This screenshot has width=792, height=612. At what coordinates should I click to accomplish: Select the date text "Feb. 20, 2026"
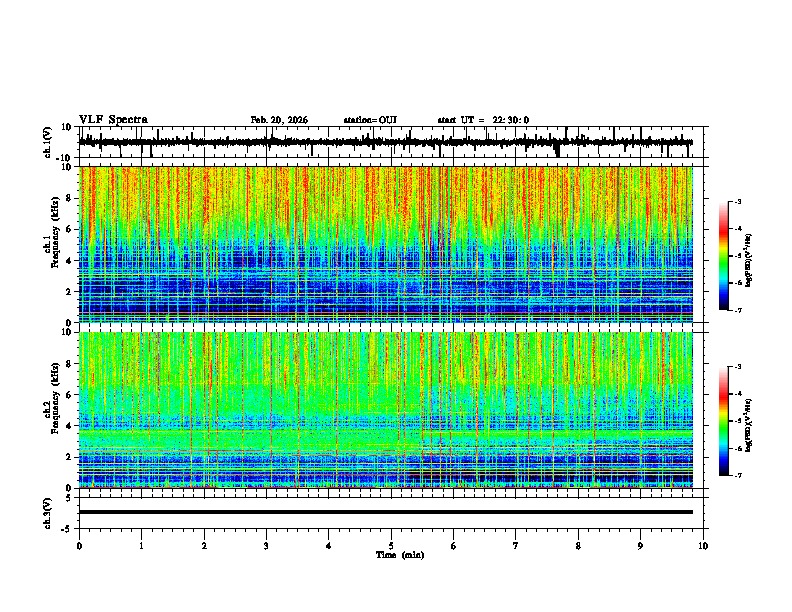pyautogui.click(x=279, y=120)
